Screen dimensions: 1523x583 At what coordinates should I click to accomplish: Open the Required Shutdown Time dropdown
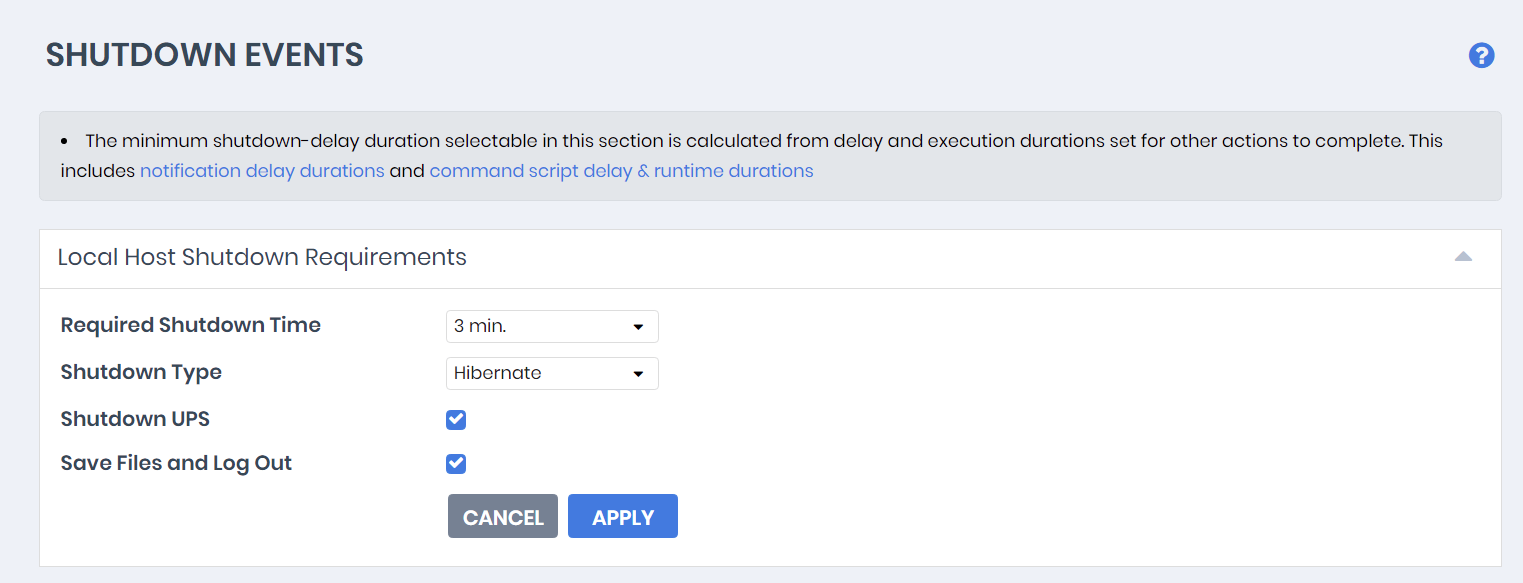point(551,326)
